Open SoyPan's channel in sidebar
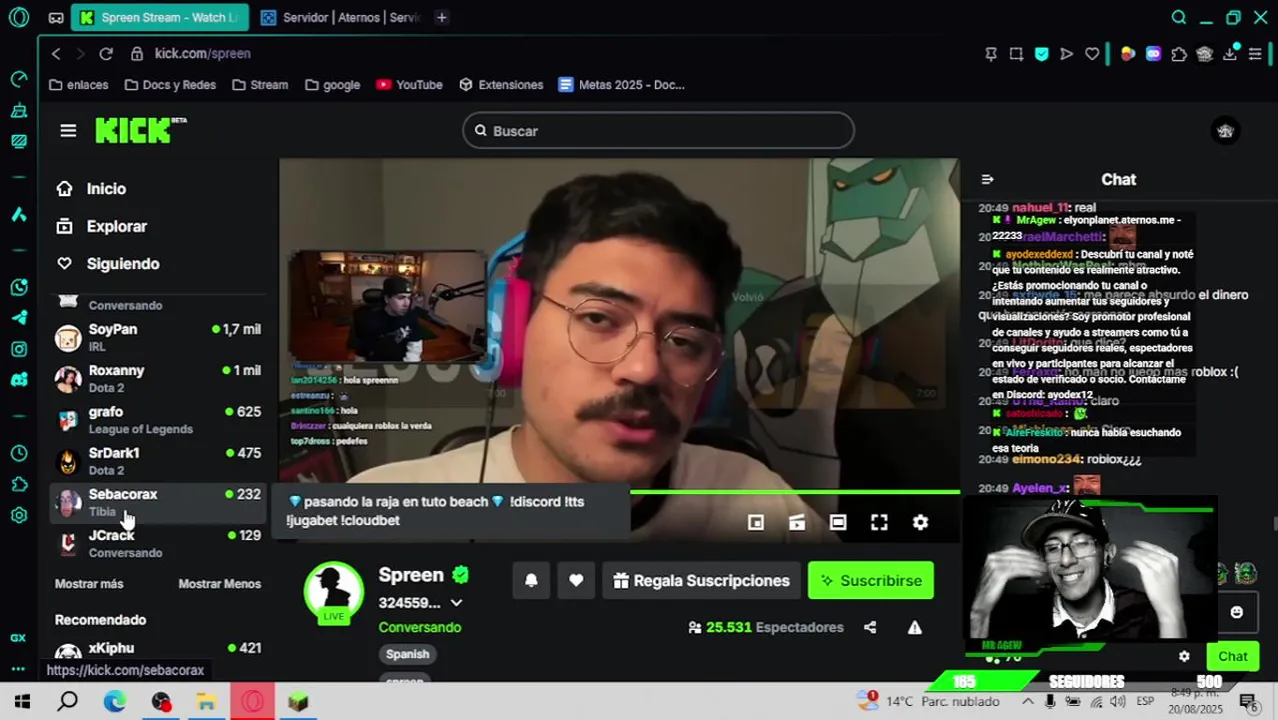 (158, 338)
